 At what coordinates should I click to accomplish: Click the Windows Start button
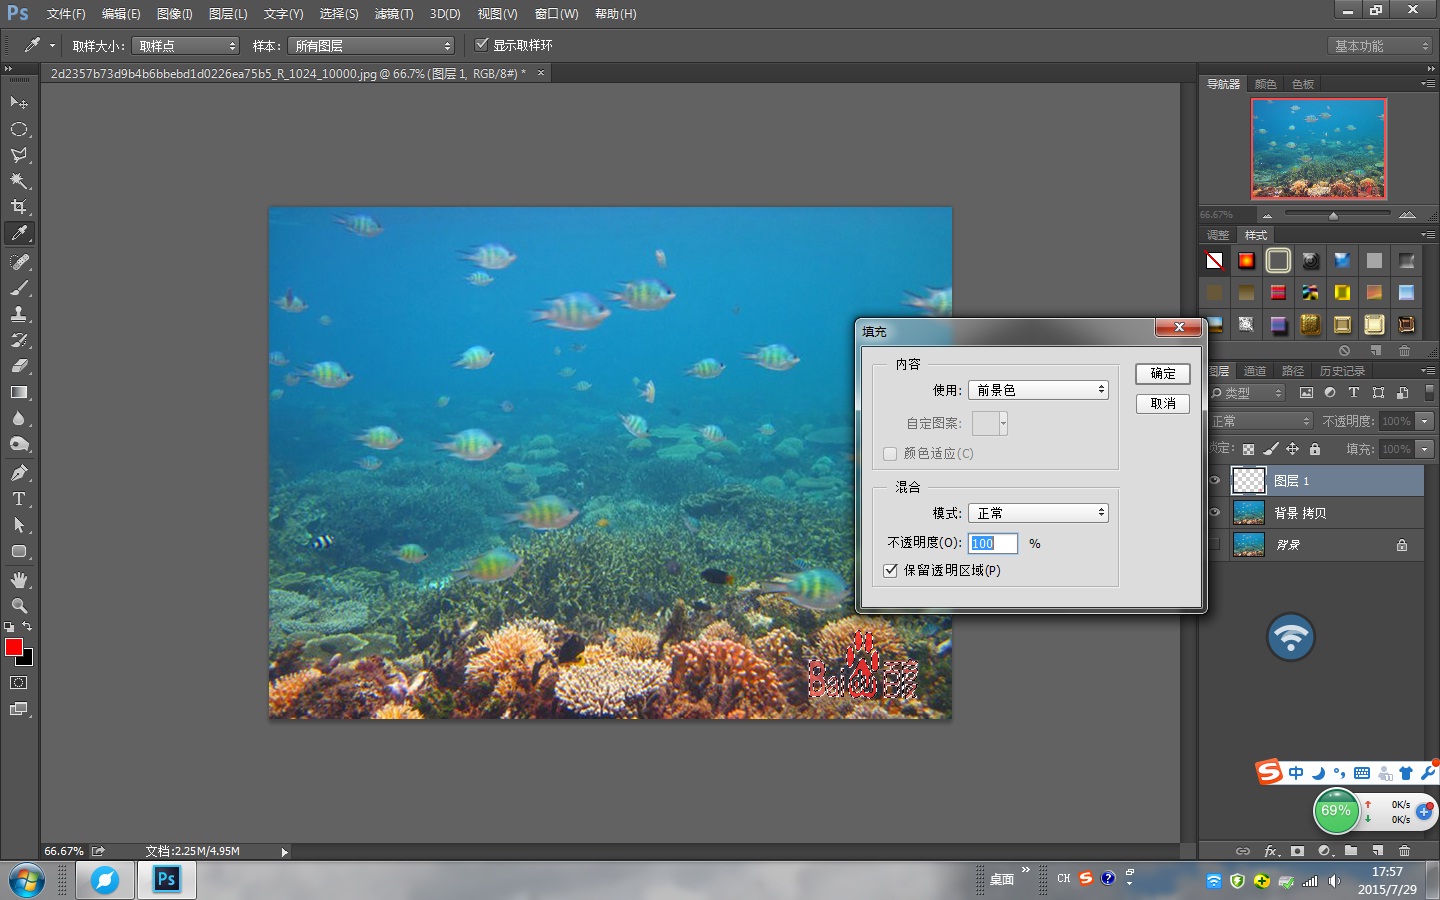click(x=27, y=881)
